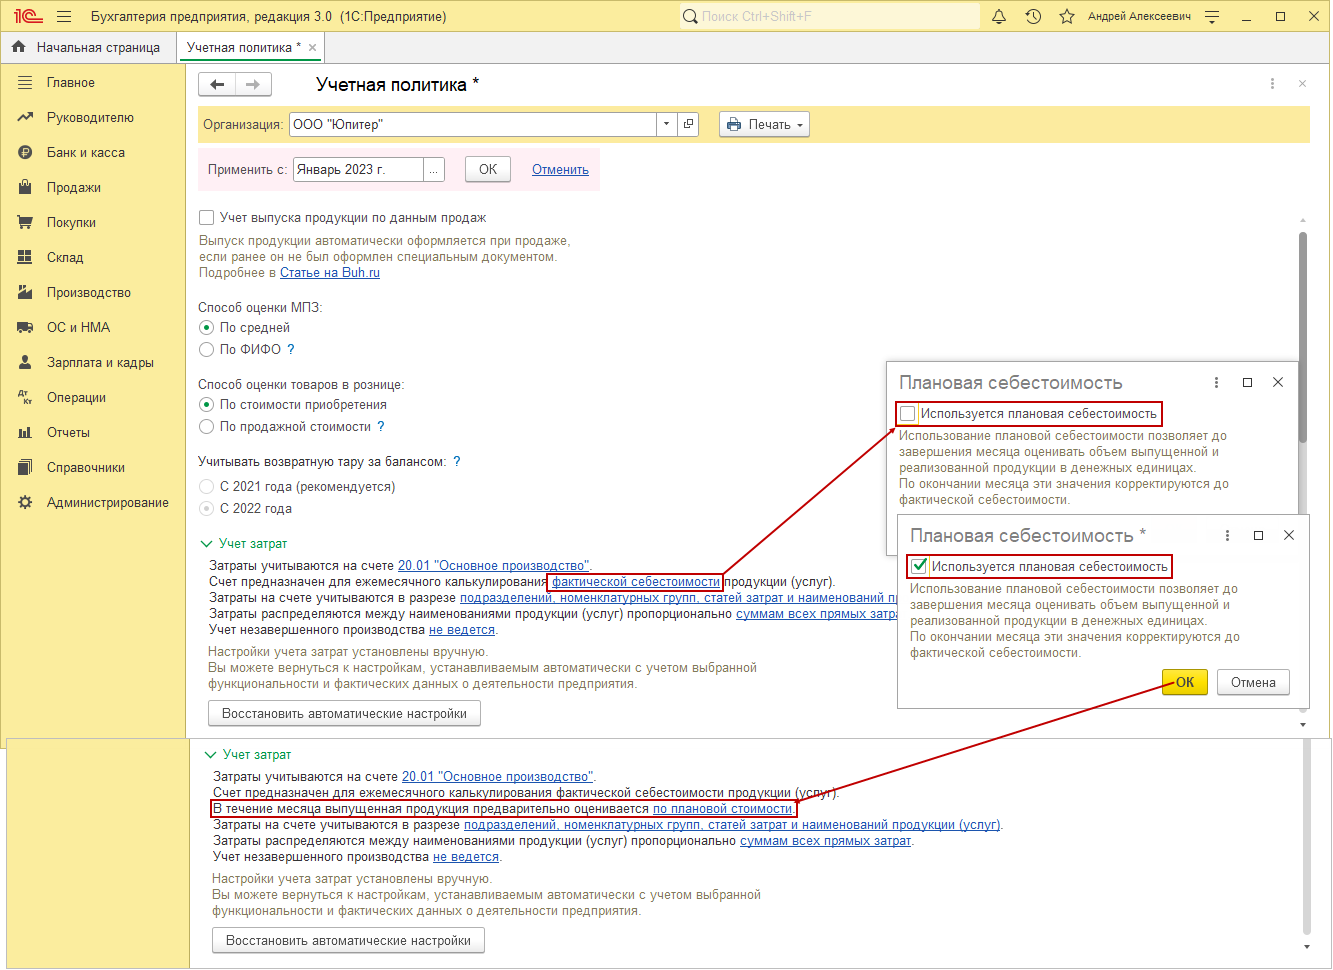Open notifications bell icon
This screenshot has height=970, width=1333.
(998, 16)
